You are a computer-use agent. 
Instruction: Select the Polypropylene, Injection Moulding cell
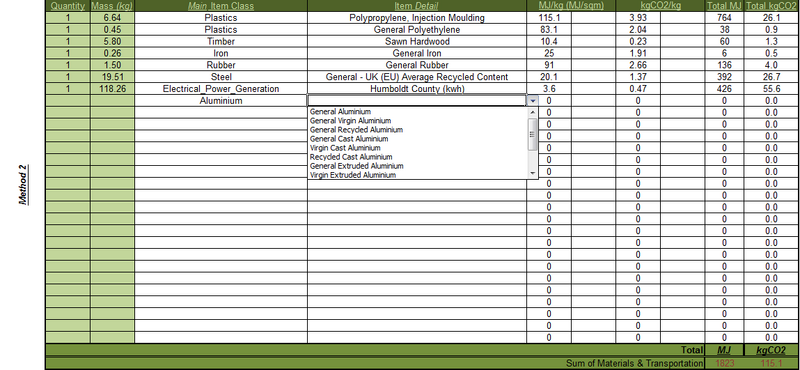[x=417, y=18]
